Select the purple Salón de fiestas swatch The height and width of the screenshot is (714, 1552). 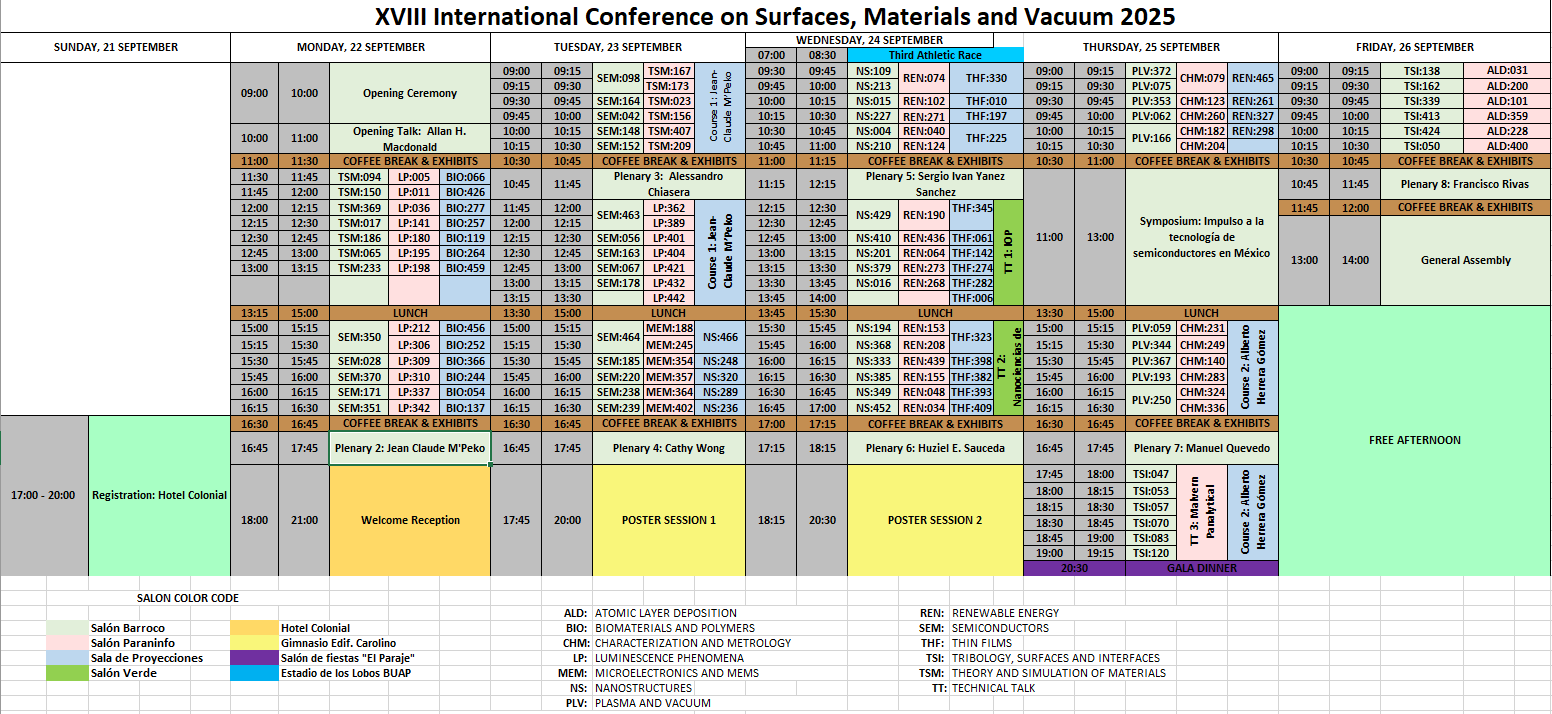[x=254, y=658]
